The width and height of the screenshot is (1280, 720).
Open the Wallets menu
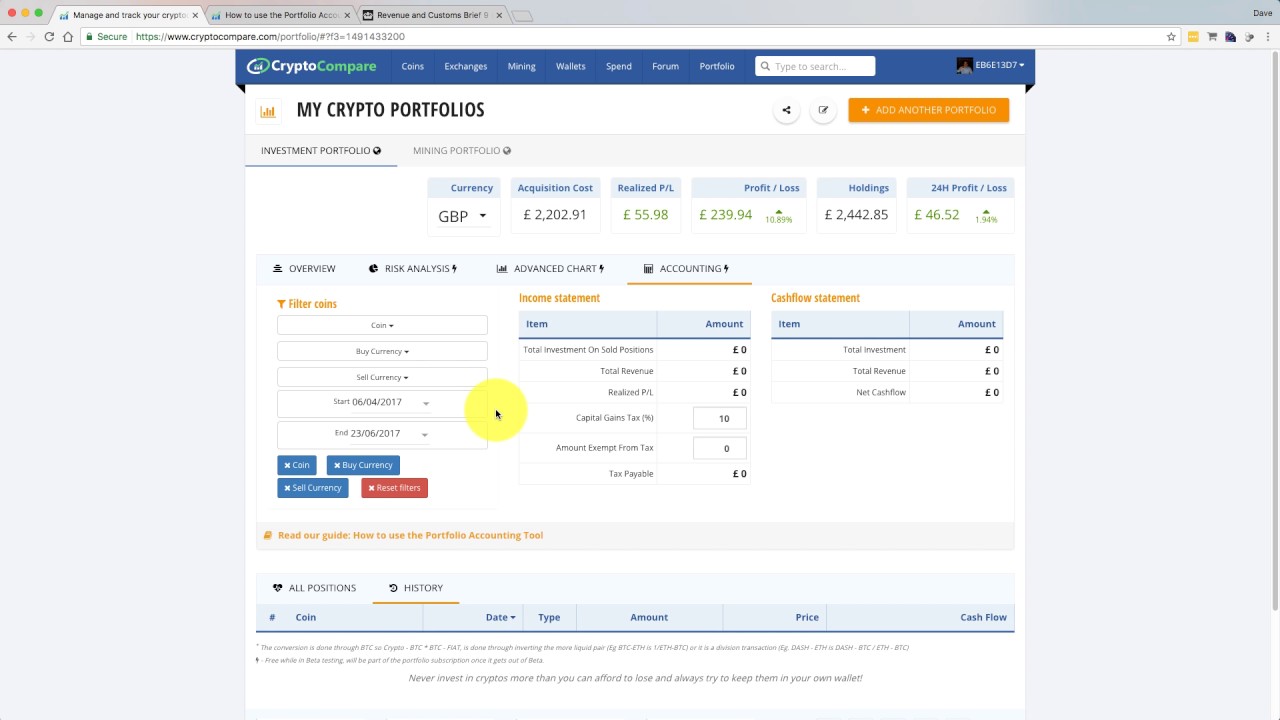571,66
